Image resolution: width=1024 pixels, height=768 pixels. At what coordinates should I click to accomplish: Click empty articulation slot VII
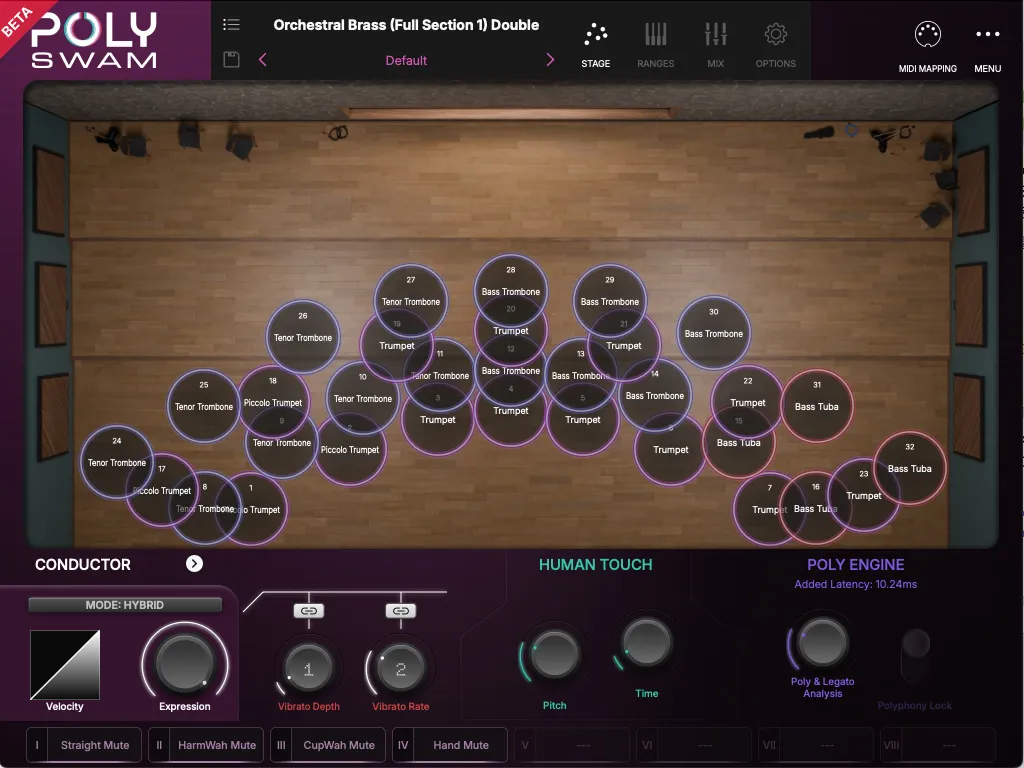pos(816,745)
